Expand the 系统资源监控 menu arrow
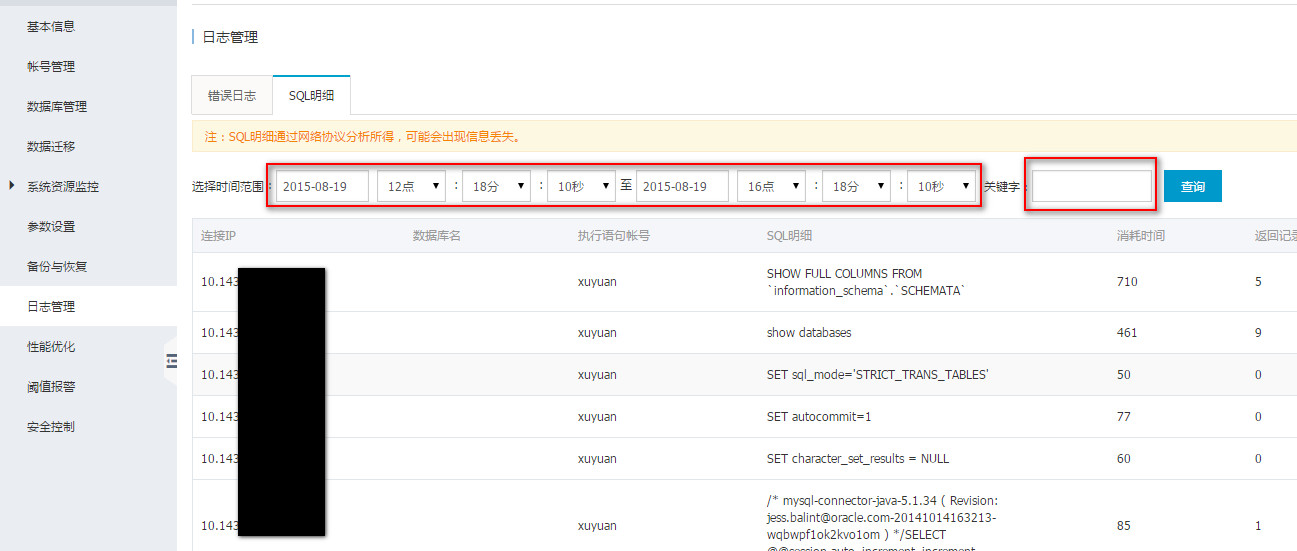This screenshot has height=551, width=1297. coord(11,186)
